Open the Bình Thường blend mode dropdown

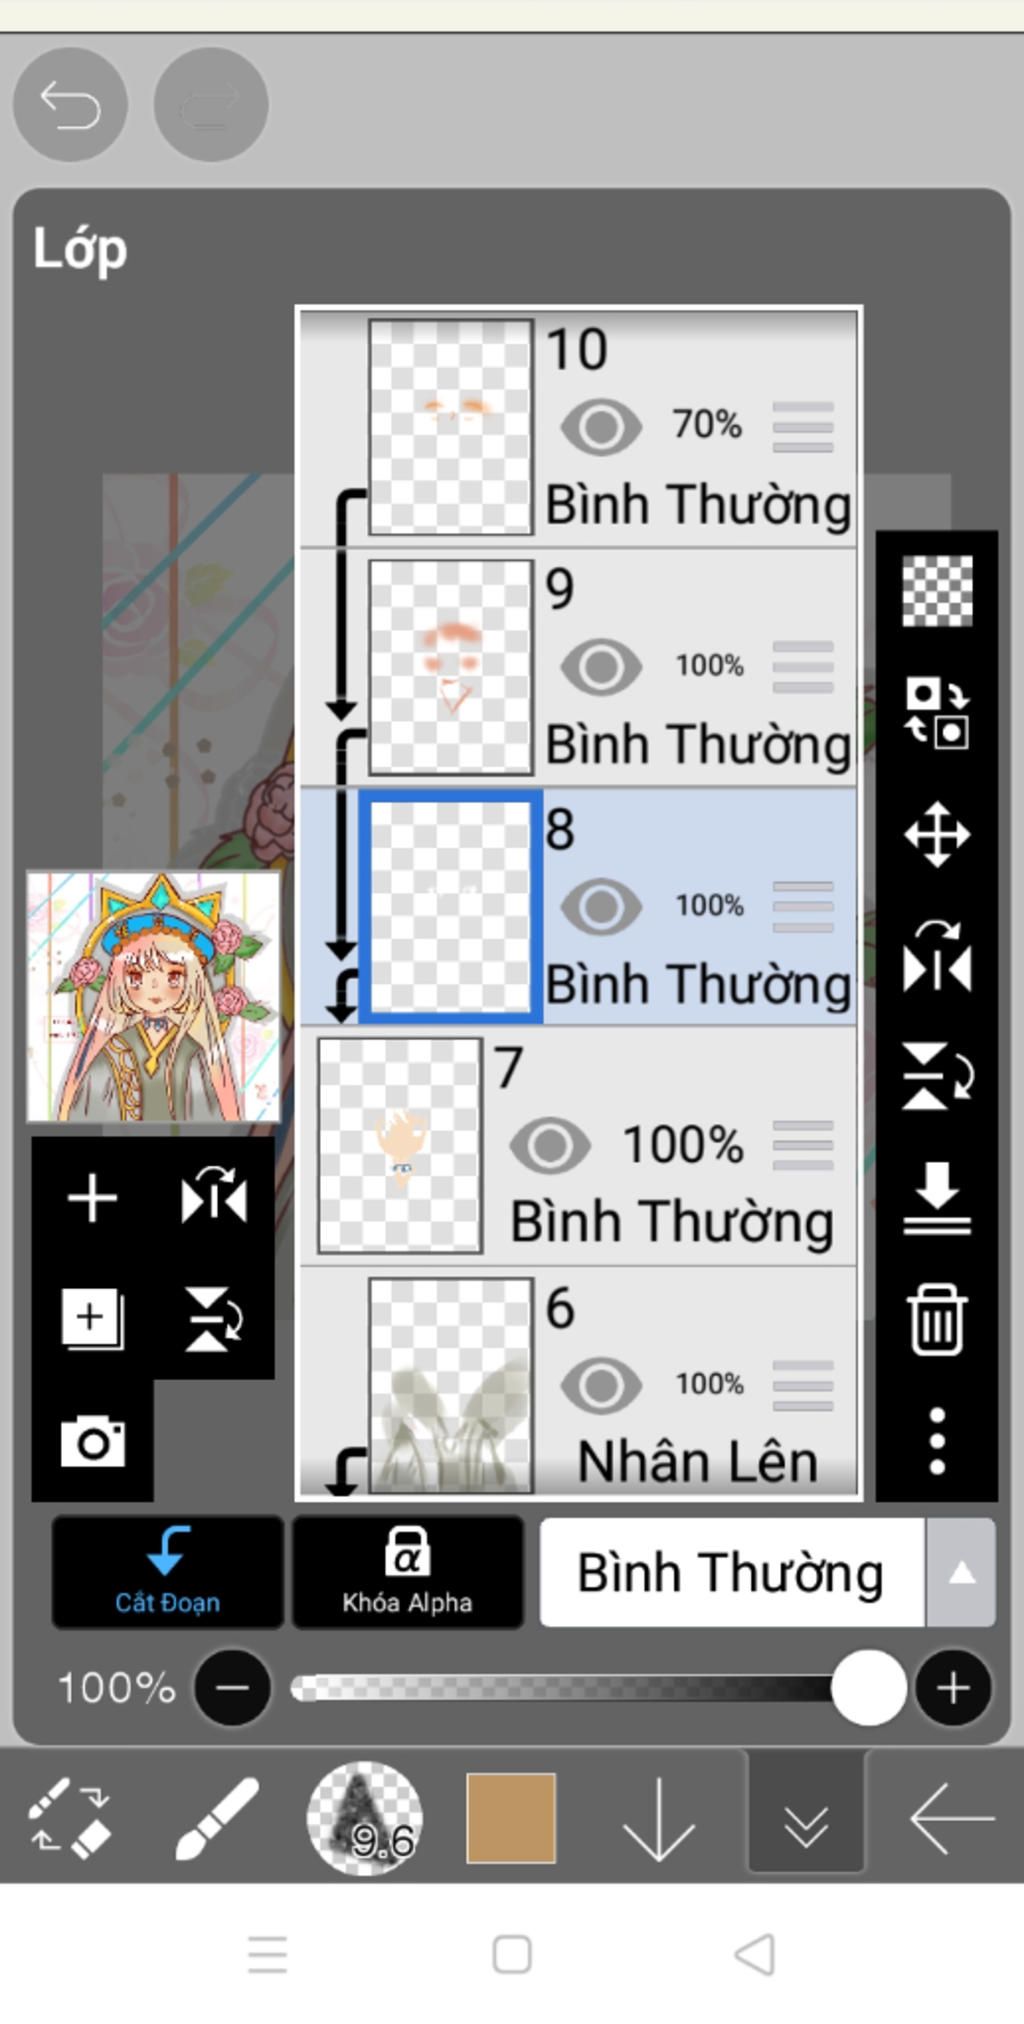tap(731, 1572)
